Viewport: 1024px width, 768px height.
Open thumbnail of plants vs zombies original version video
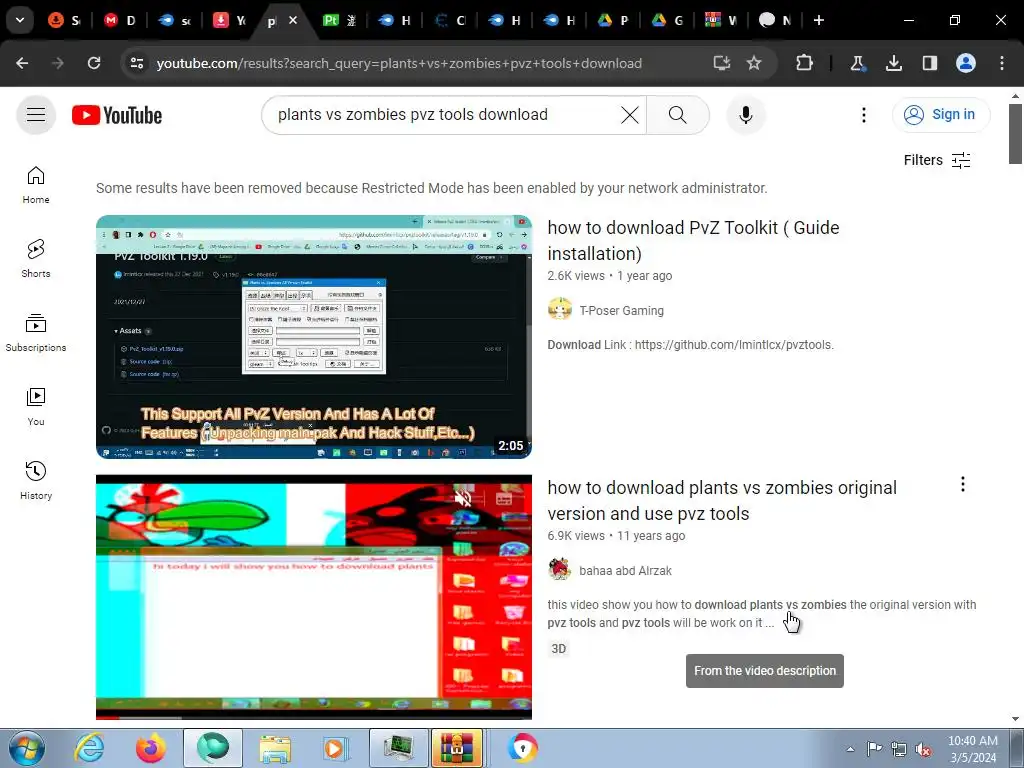[x=314, y=597]
